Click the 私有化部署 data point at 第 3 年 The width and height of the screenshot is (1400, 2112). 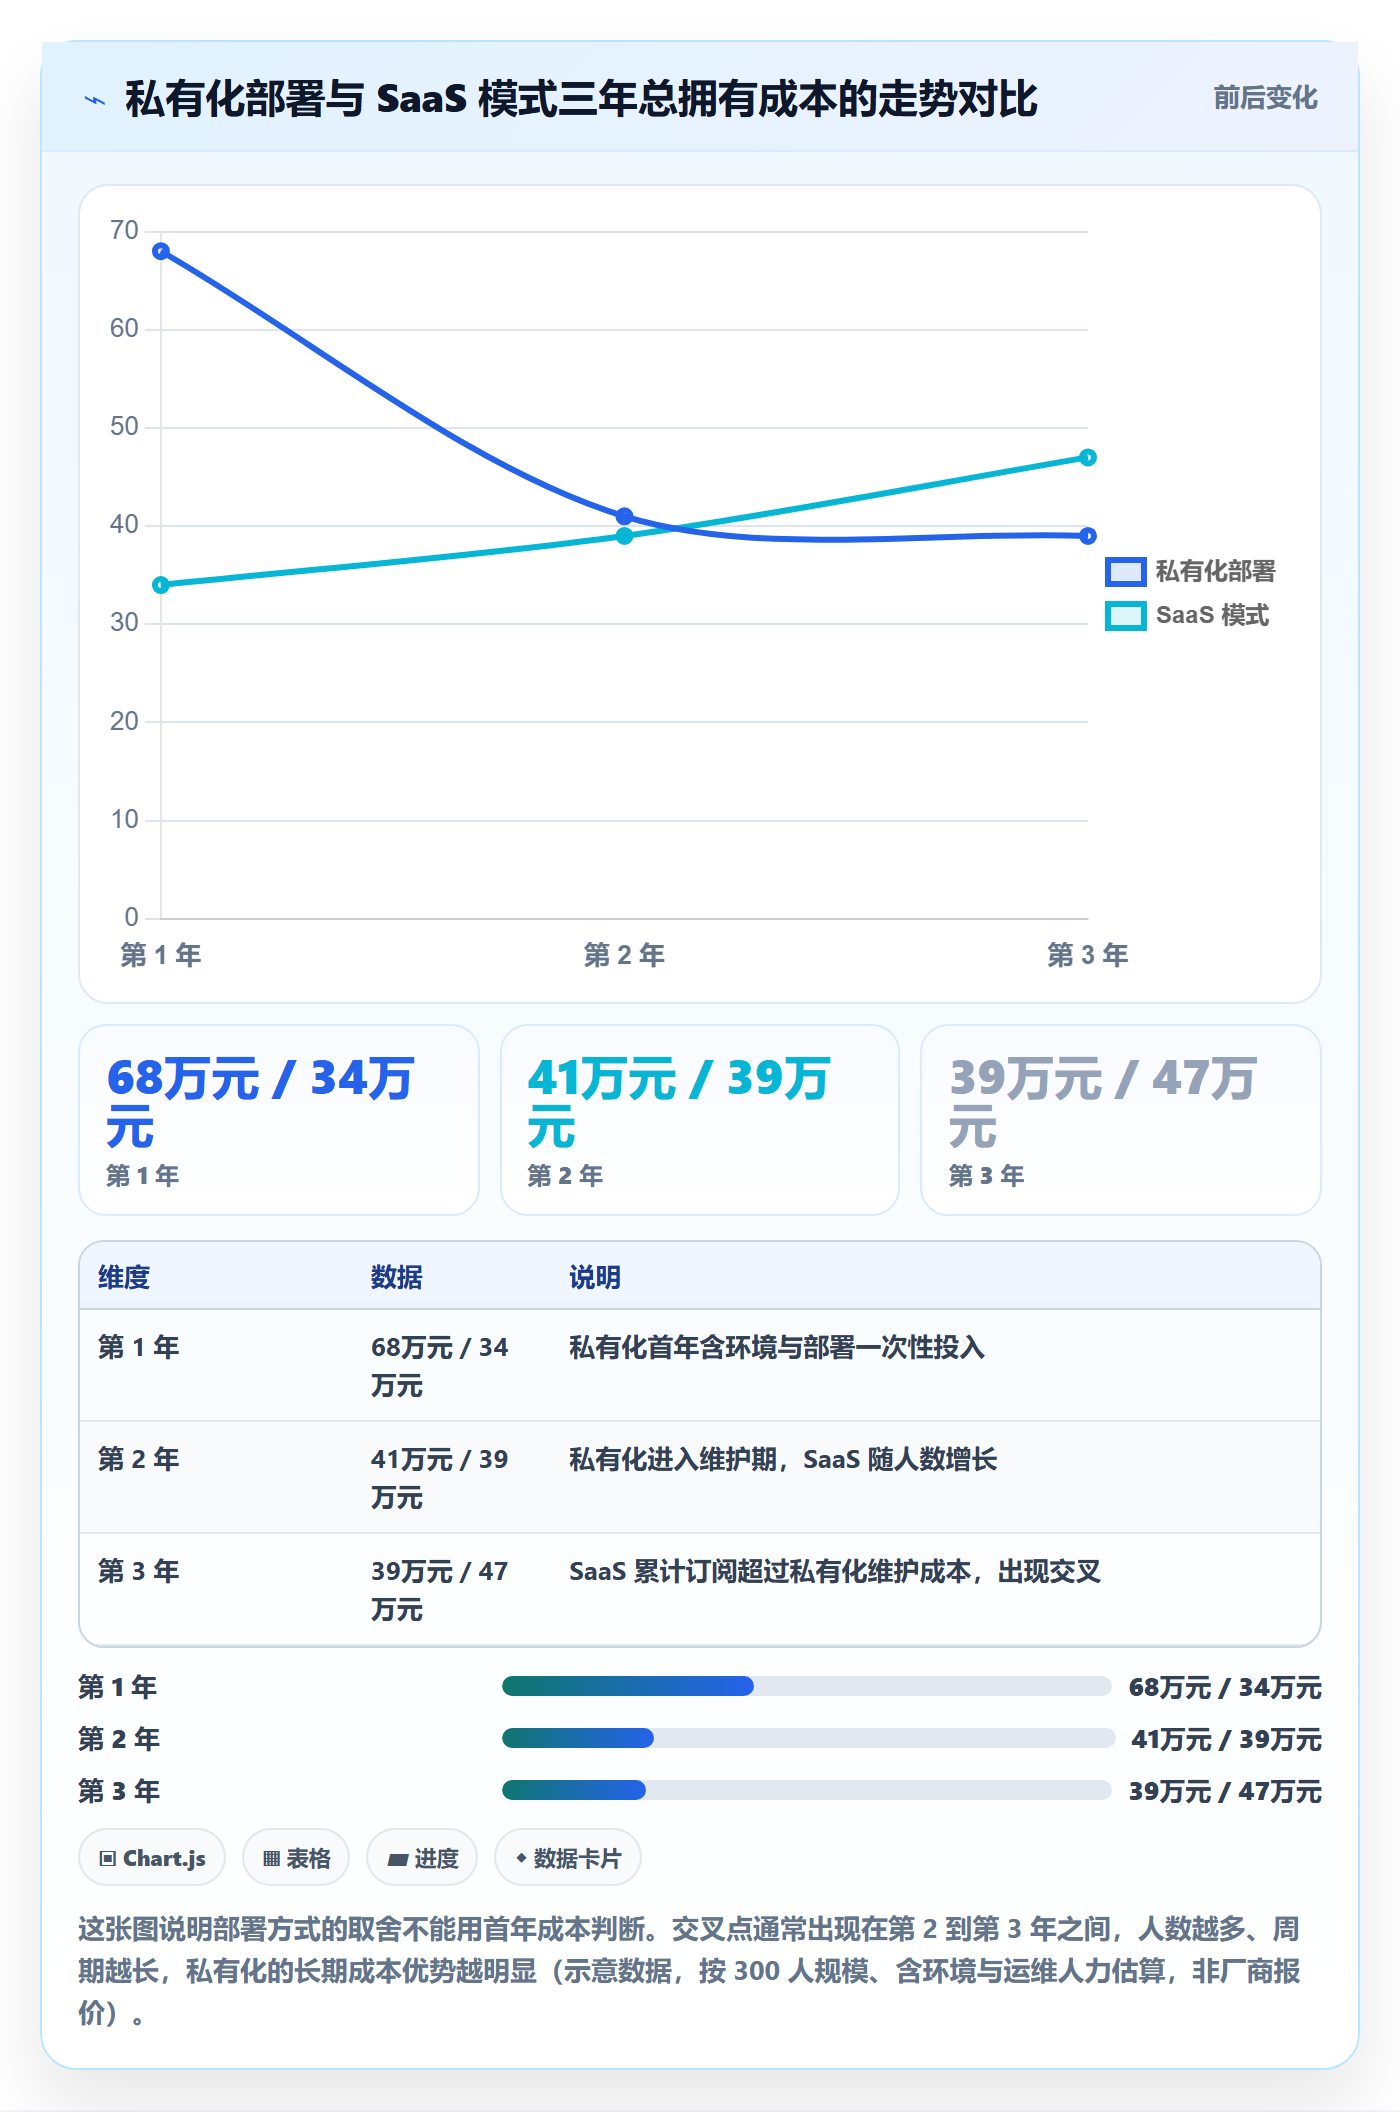point(1088,536)
